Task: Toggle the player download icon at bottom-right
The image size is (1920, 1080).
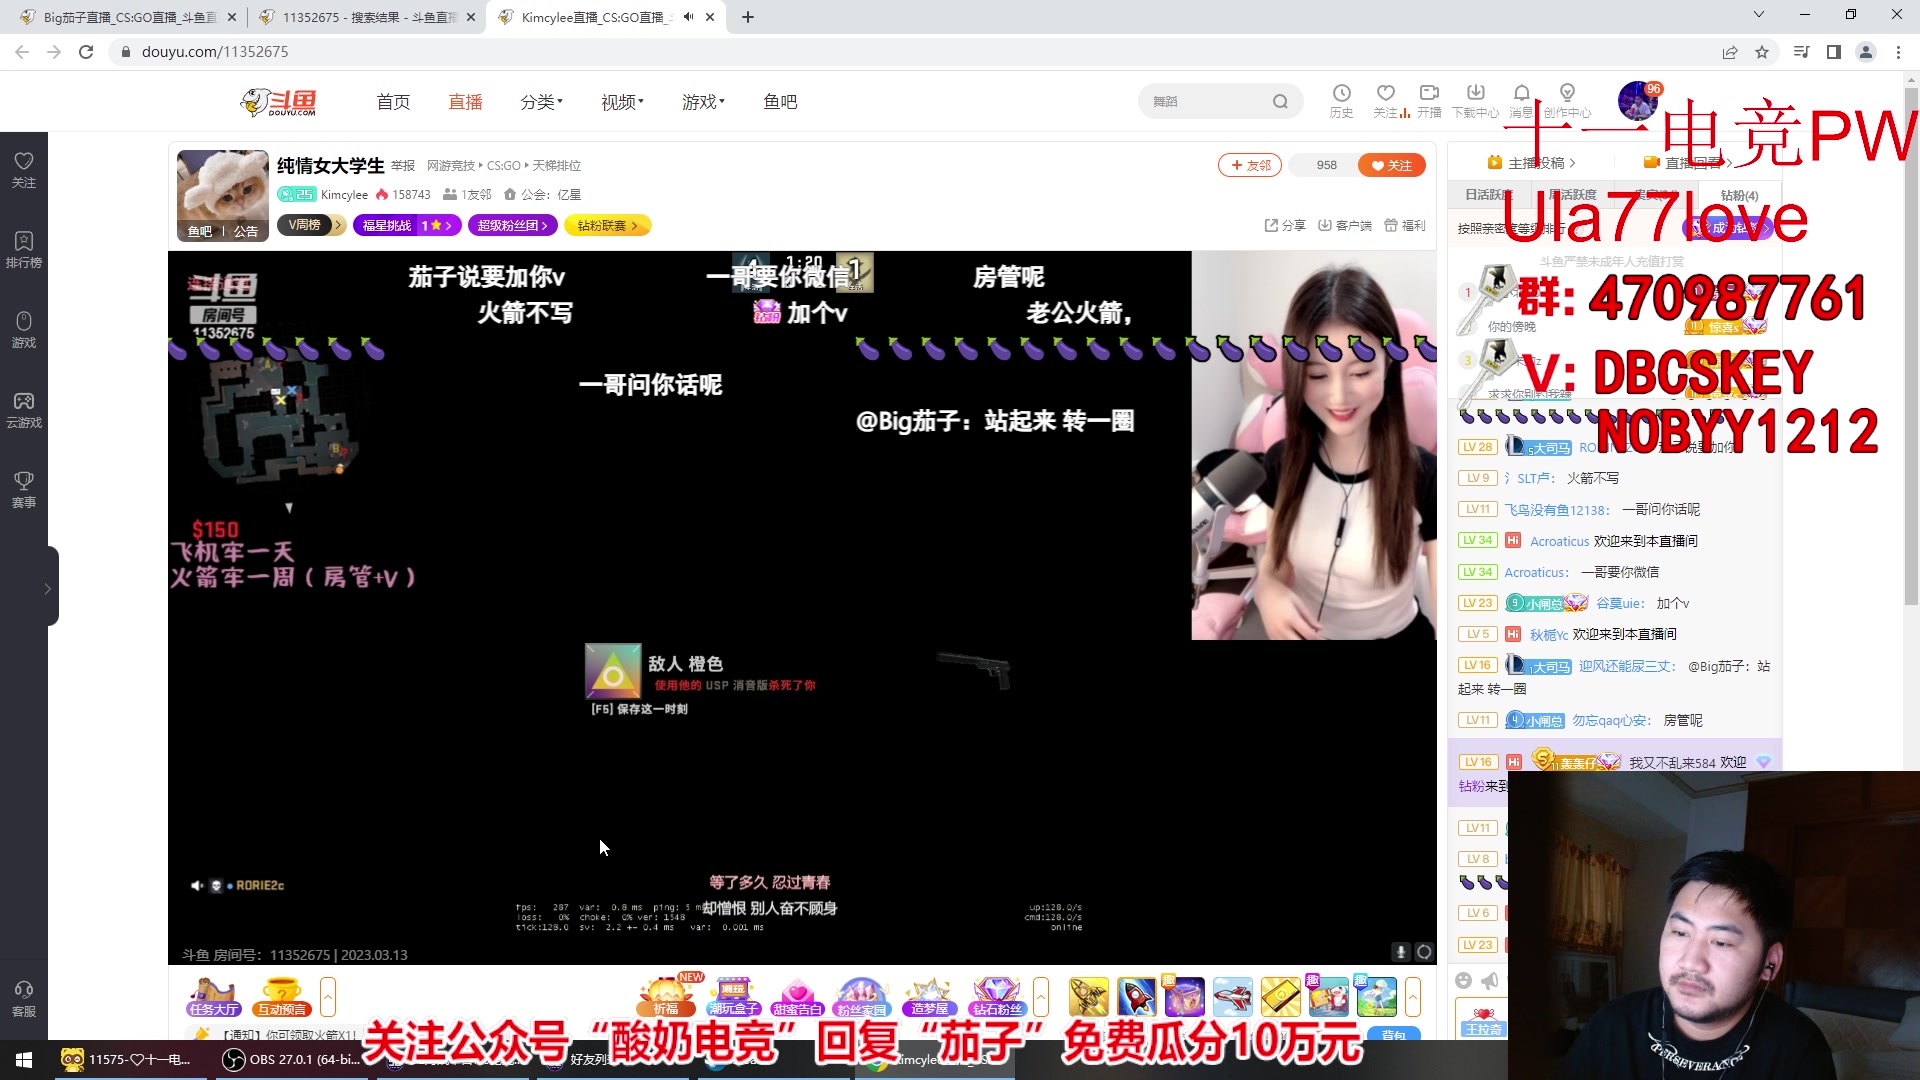Action: 1401,952
